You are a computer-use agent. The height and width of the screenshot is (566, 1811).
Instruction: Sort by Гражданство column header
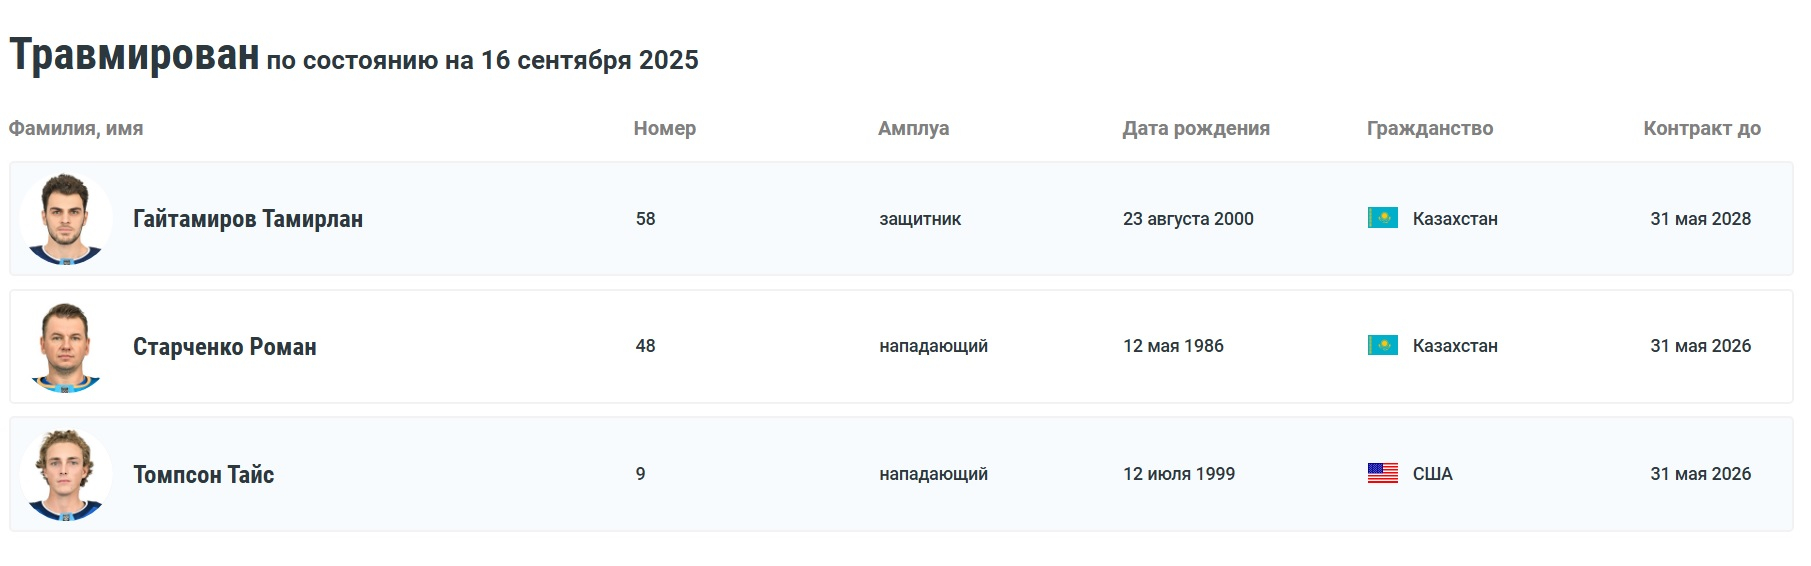1430,128
